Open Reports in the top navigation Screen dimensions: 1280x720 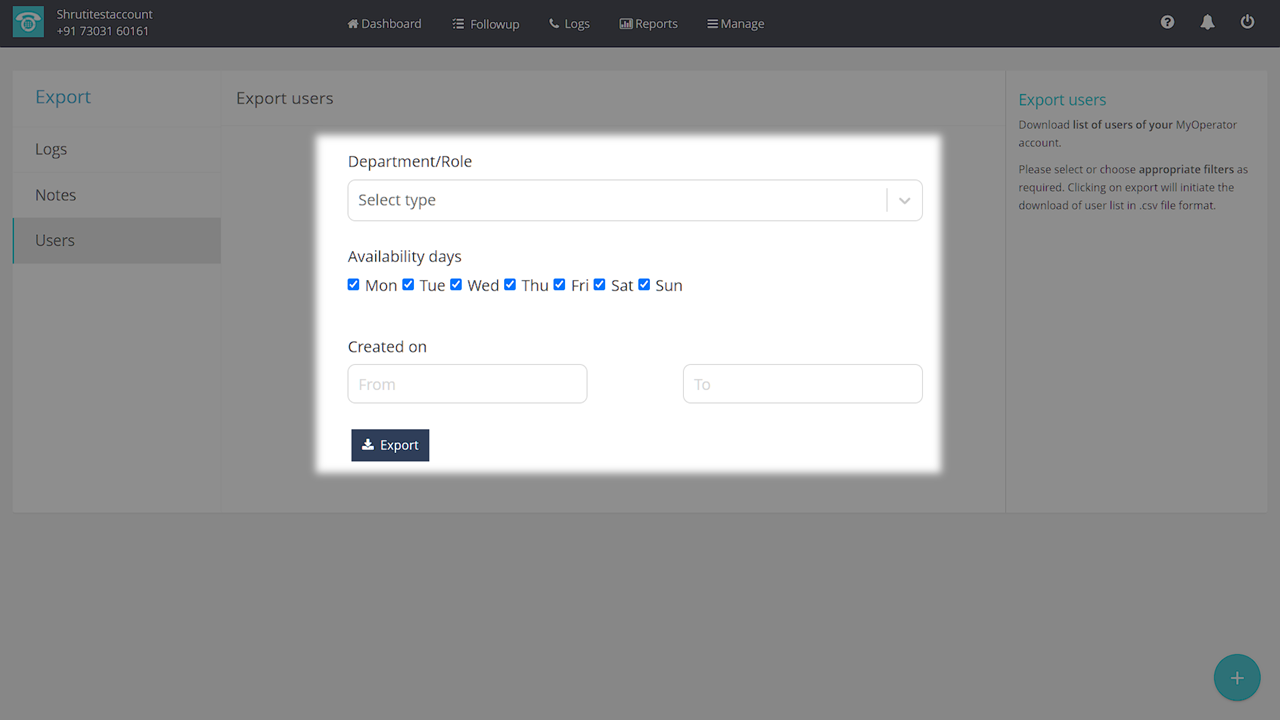(648, 23)
